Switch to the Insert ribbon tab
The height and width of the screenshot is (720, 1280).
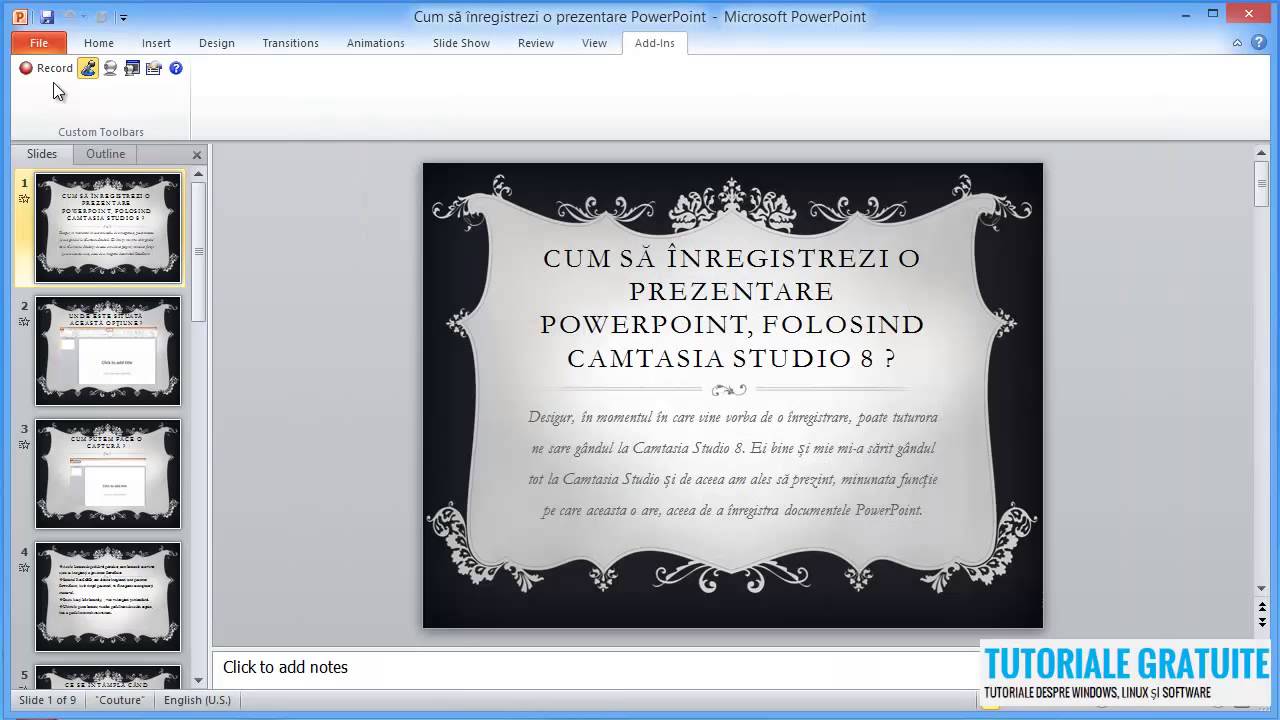156,43
